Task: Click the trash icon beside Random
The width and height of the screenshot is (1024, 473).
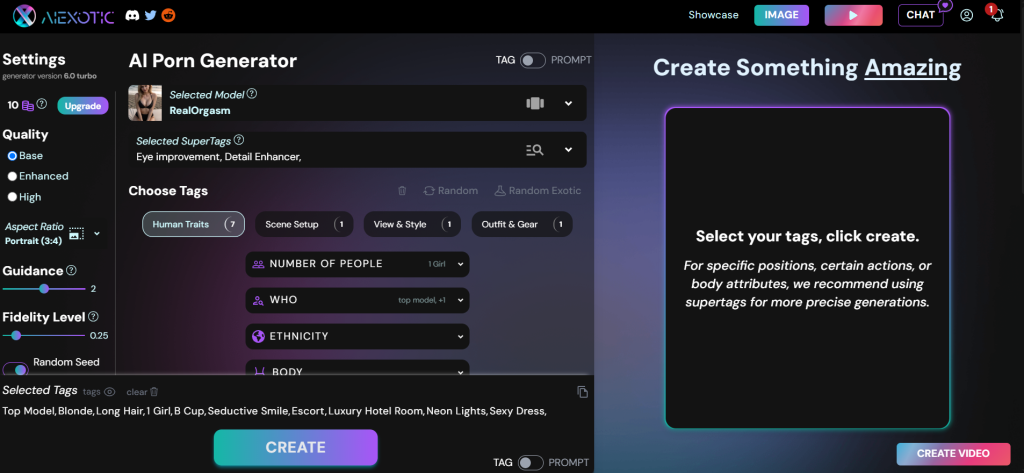Action: [402, 191]
